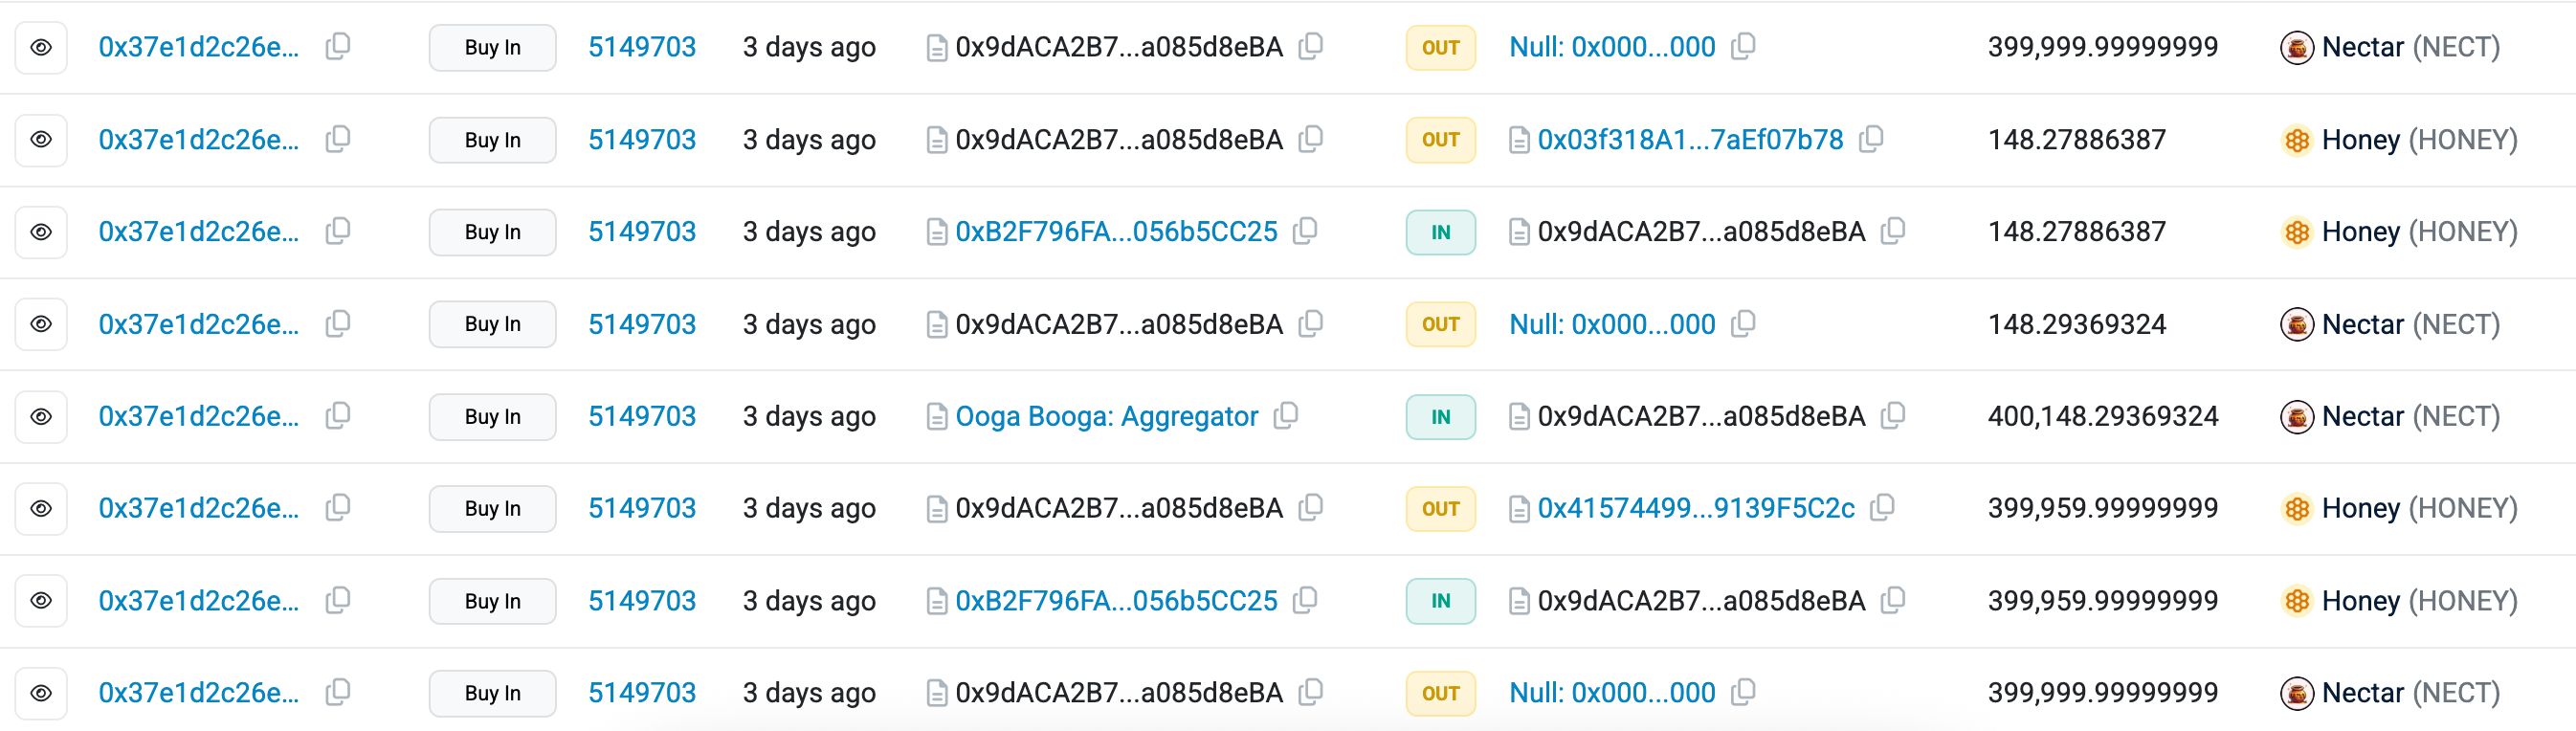
Task: Copy the 0xB2F796FA sender address in 399,959.99999999 row
Action: click(x=1305, y=600)
